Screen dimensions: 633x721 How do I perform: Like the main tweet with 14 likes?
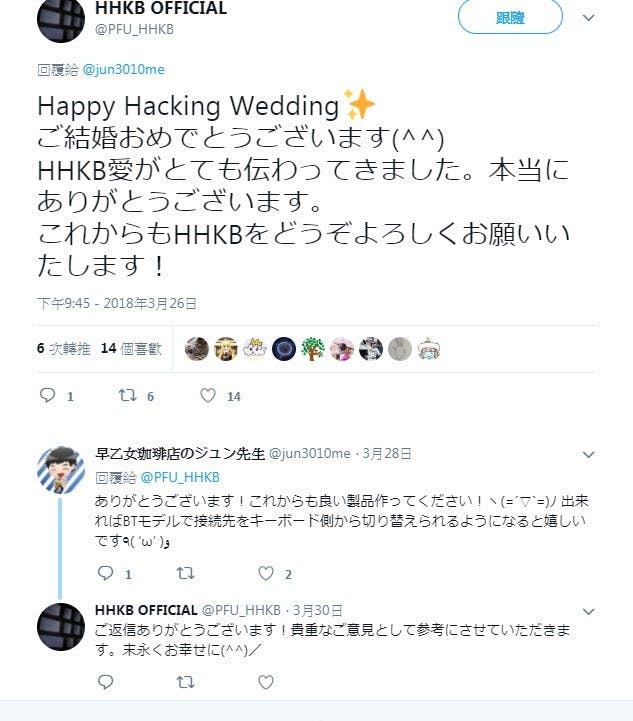pyautogui.click(x=208, y=395)
